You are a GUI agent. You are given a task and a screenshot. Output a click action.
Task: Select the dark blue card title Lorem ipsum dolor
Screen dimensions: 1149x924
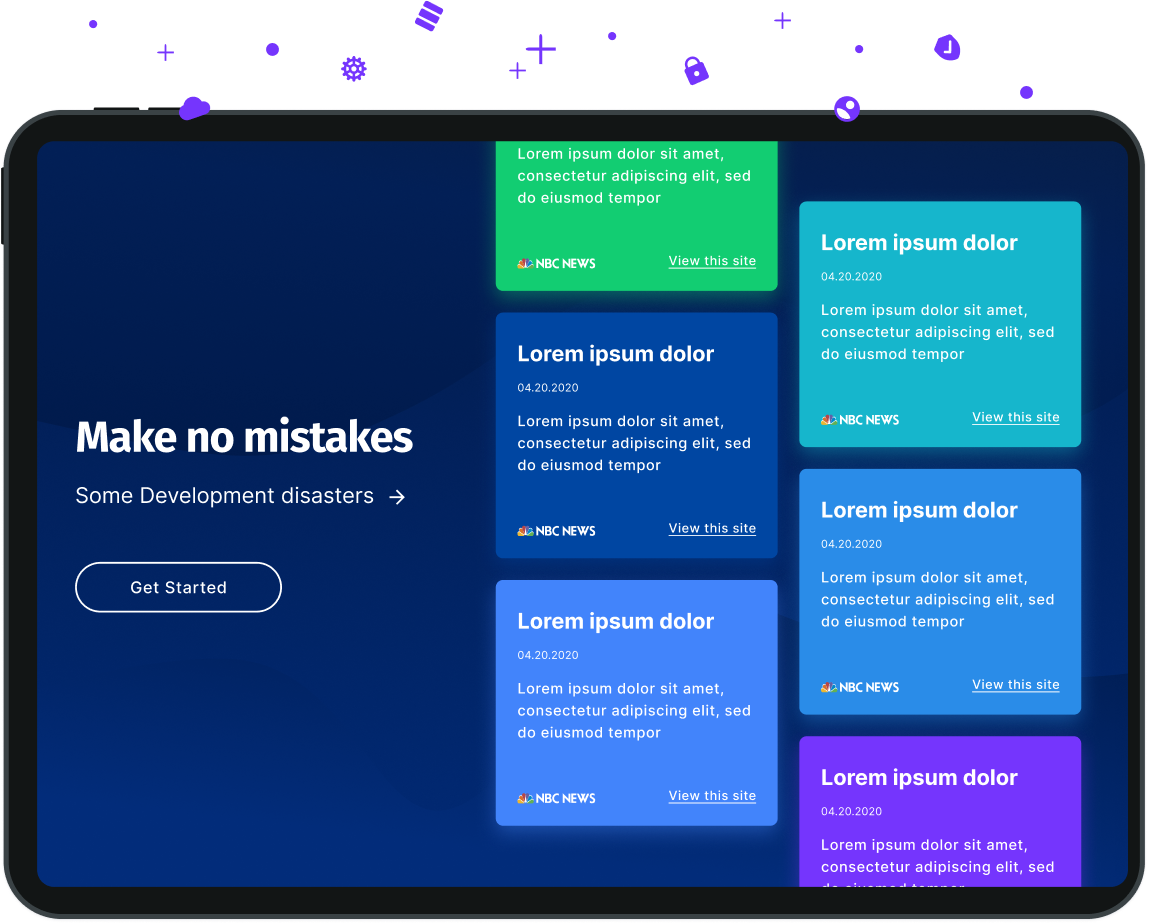click(616, 354)
